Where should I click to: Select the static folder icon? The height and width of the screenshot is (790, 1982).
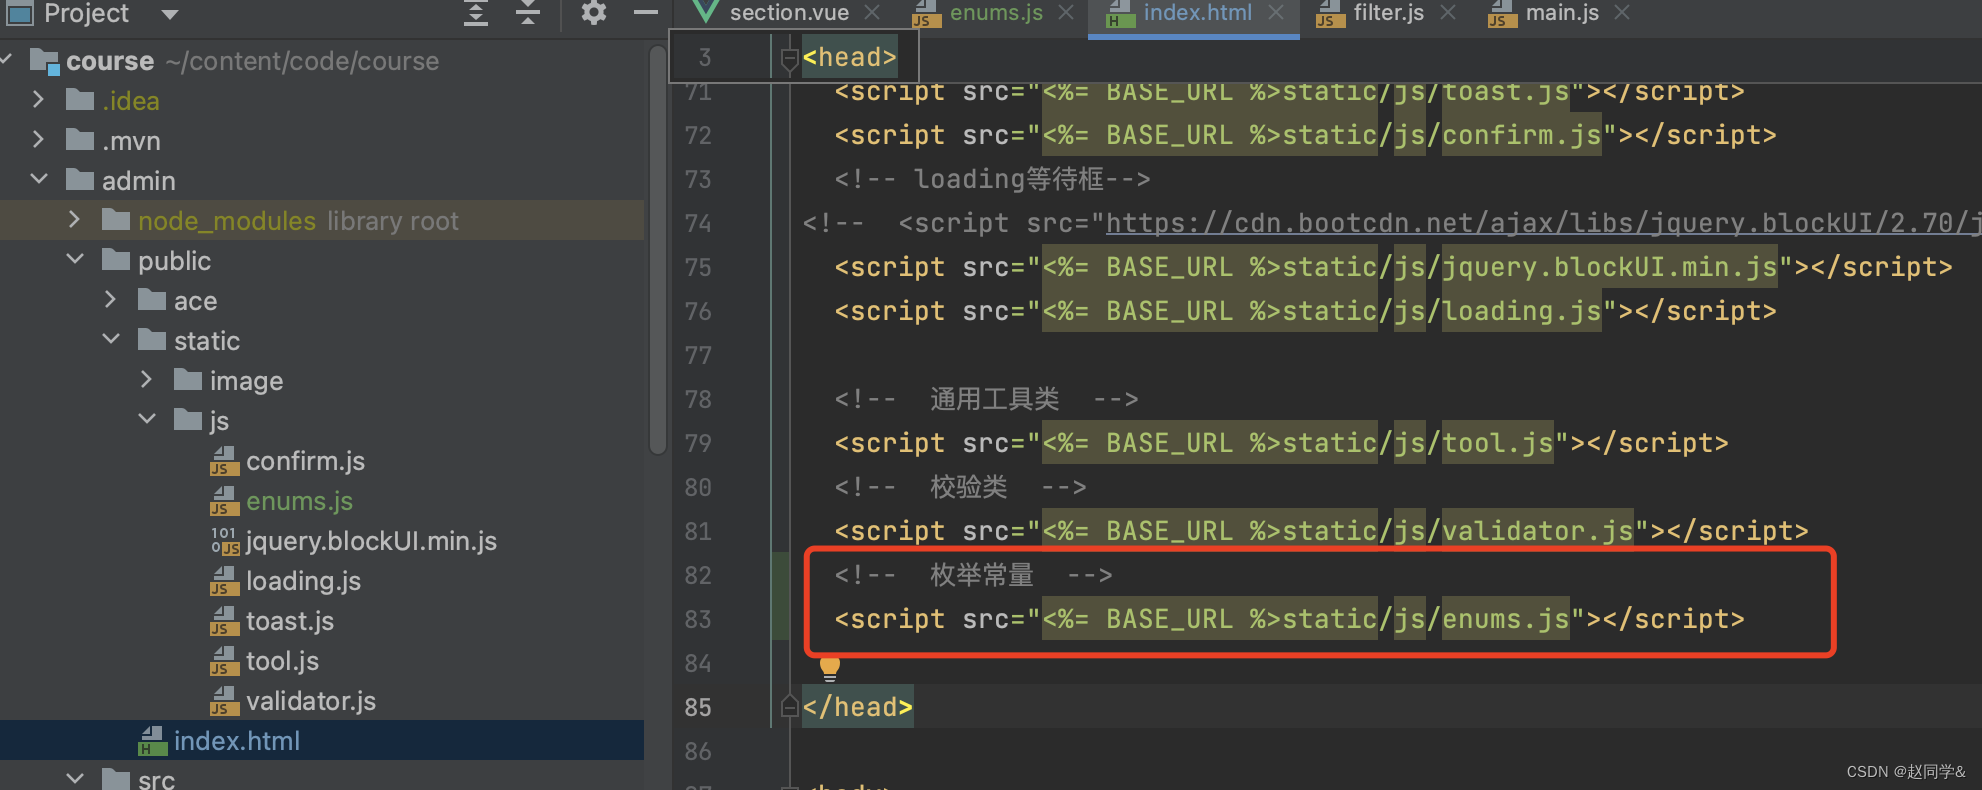click(152, 340)
